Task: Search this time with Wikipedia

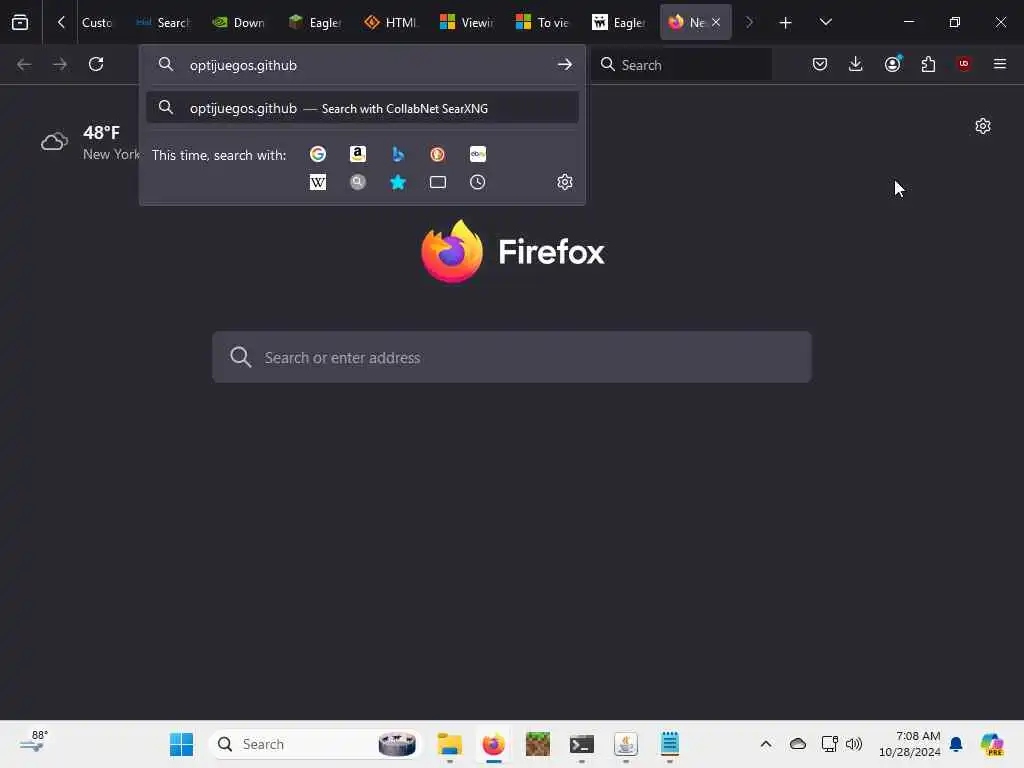Action: coord(318,182)
